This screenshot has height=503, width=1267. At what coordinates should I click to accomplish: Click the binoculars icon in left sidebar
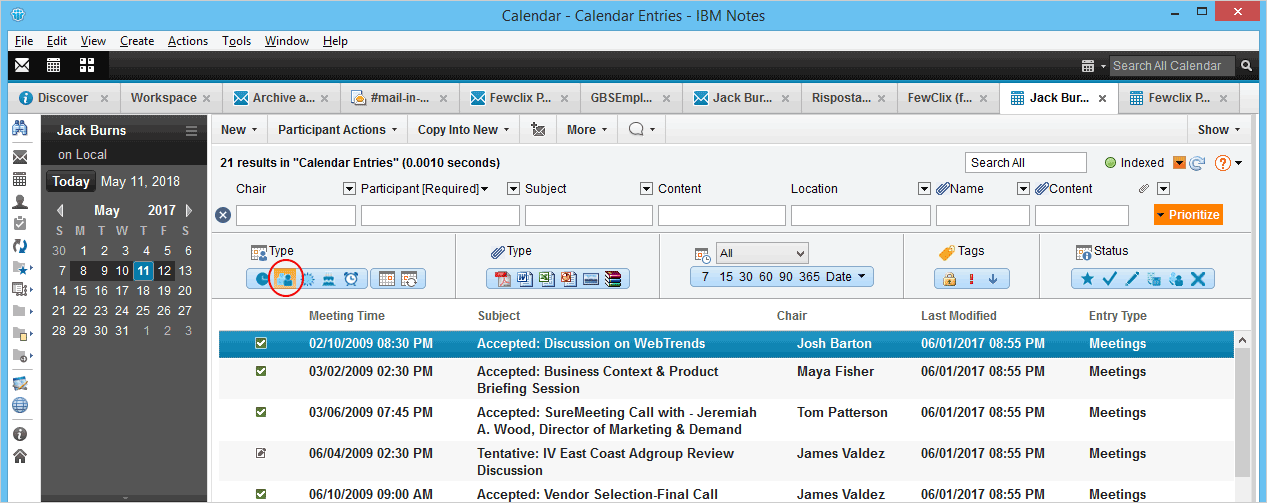pyautogui.click(x=19, y=130)
